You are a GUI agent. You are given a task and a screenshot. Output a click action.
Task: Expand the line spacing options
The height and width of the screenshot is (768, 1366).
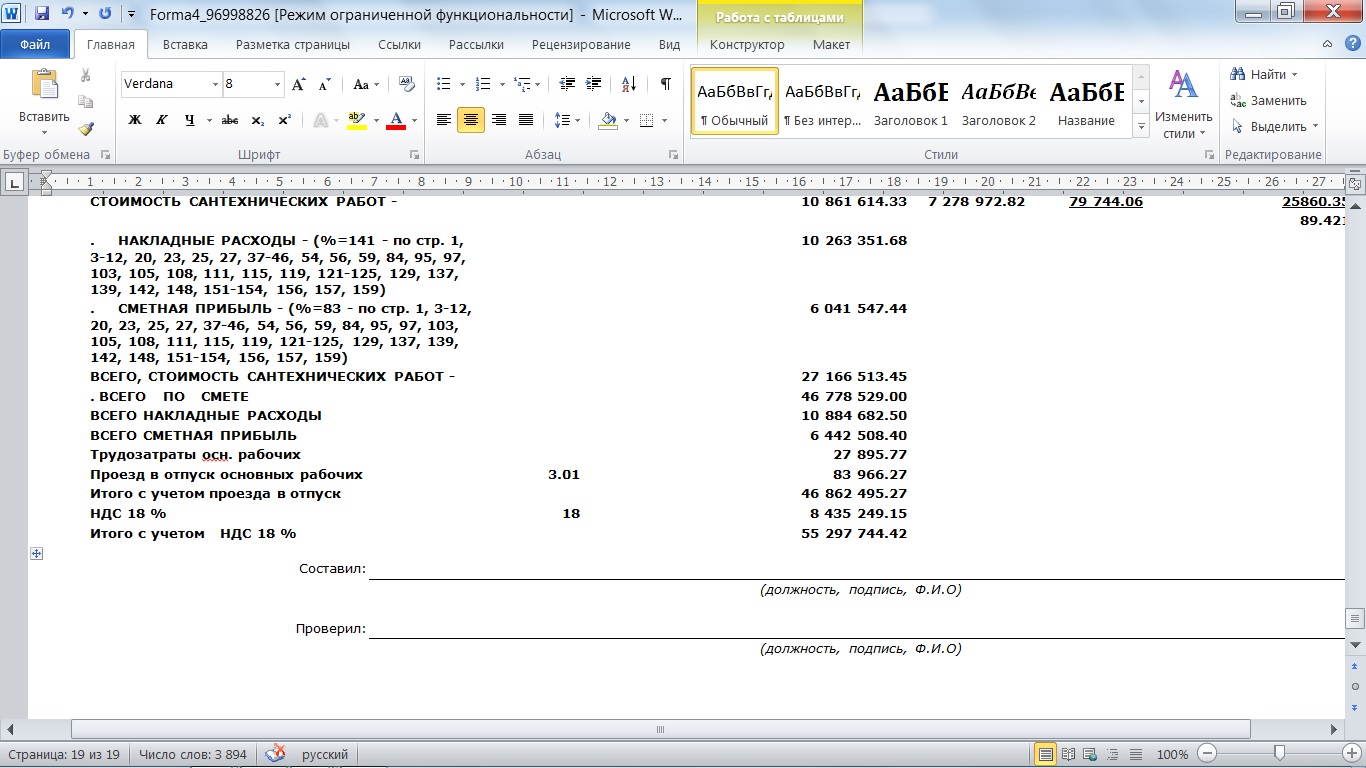567,120
